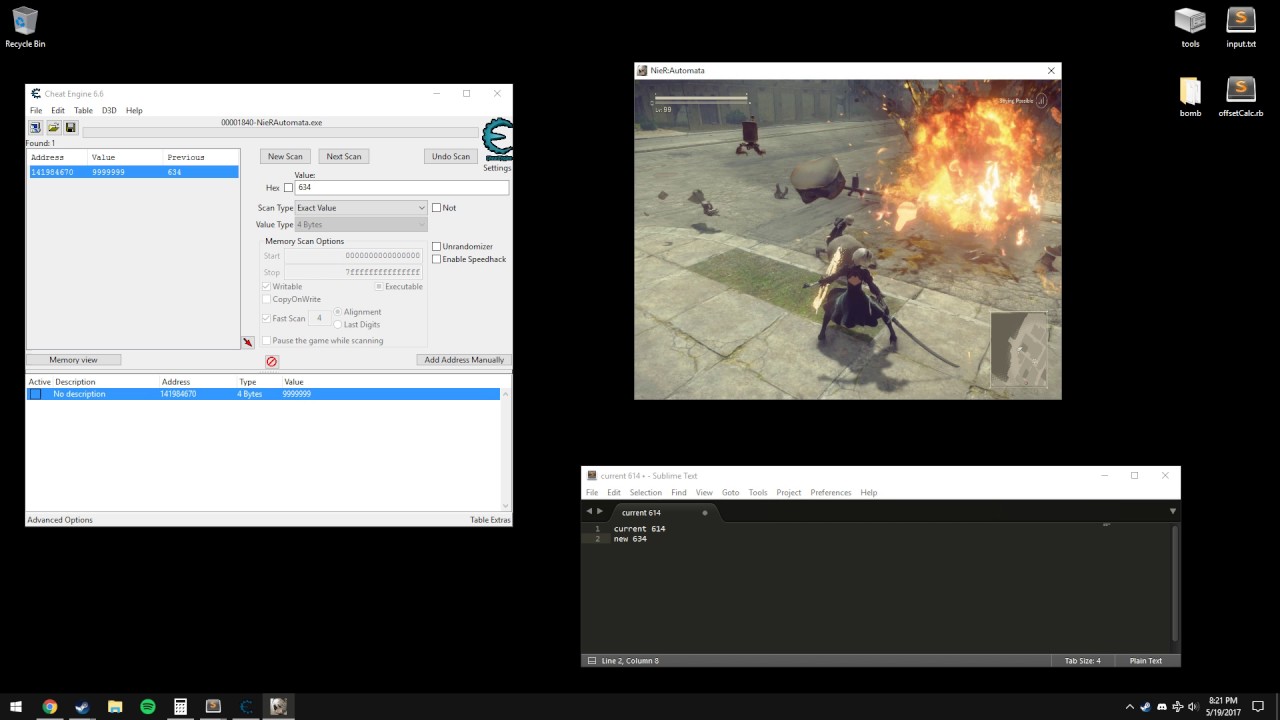Open Tab Size: 4 selector in Sublime
The height and width of the screenshot is (720, 1280).
[x=1082, y=661]
